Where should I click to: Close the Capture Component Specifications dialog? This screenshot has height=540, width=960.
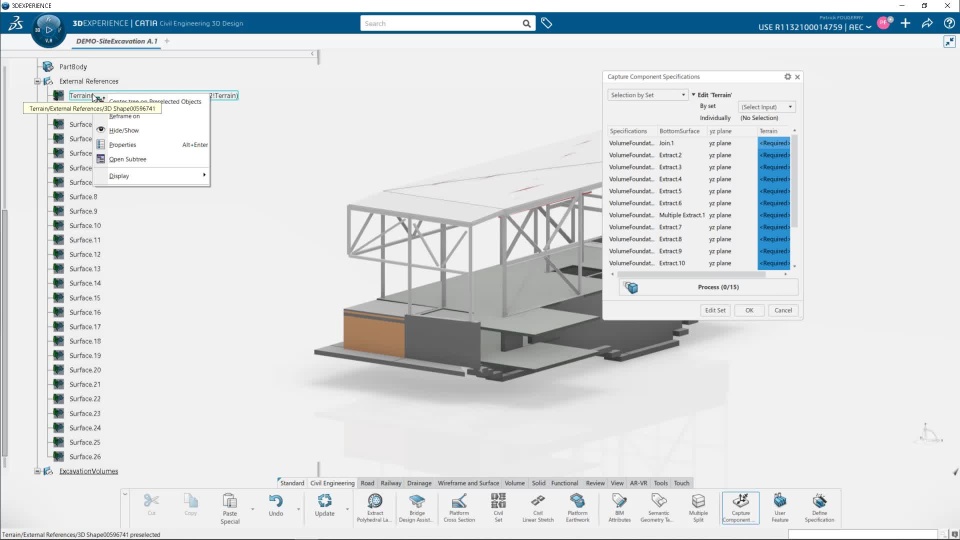pos(797,77)
